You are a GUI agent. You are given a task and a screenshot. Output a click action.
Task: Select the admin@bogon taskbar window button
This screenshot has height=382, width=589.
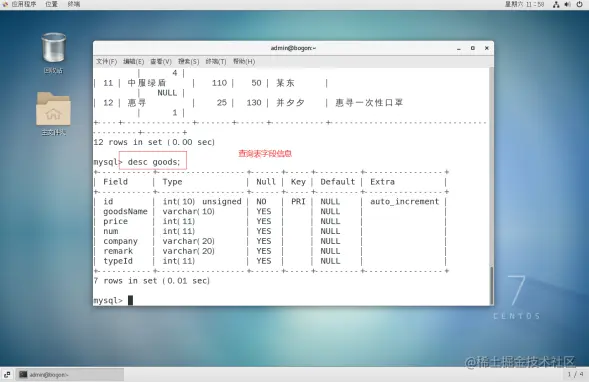tap(70, 374)
